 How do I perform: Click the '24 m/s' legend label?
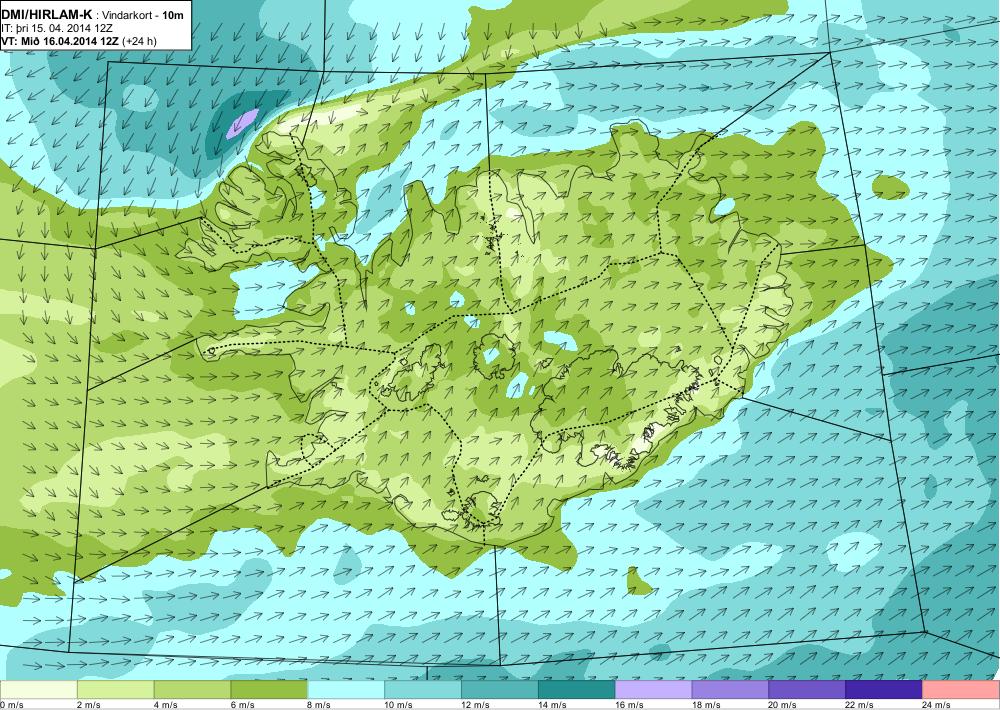(937, 705)
